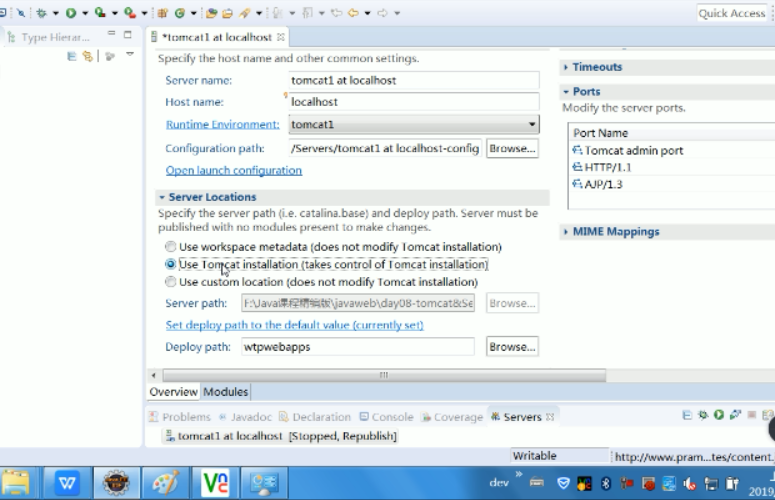The width and height of the screenshot is (775, 500).
Task: Click Previous Annotation toolbar icon
Action: click(307, 13)
